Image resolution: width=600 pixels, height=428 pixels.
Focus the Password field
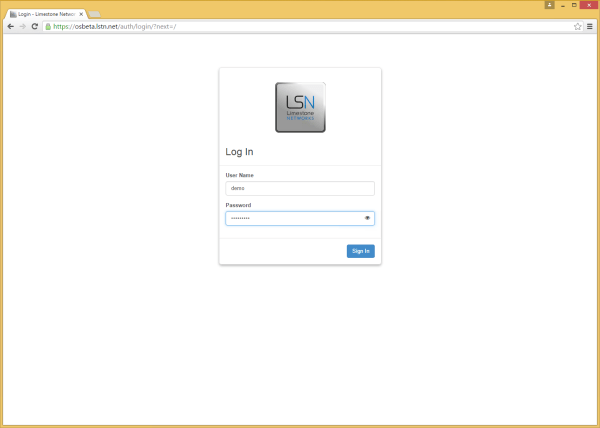(x=300, y=218)
